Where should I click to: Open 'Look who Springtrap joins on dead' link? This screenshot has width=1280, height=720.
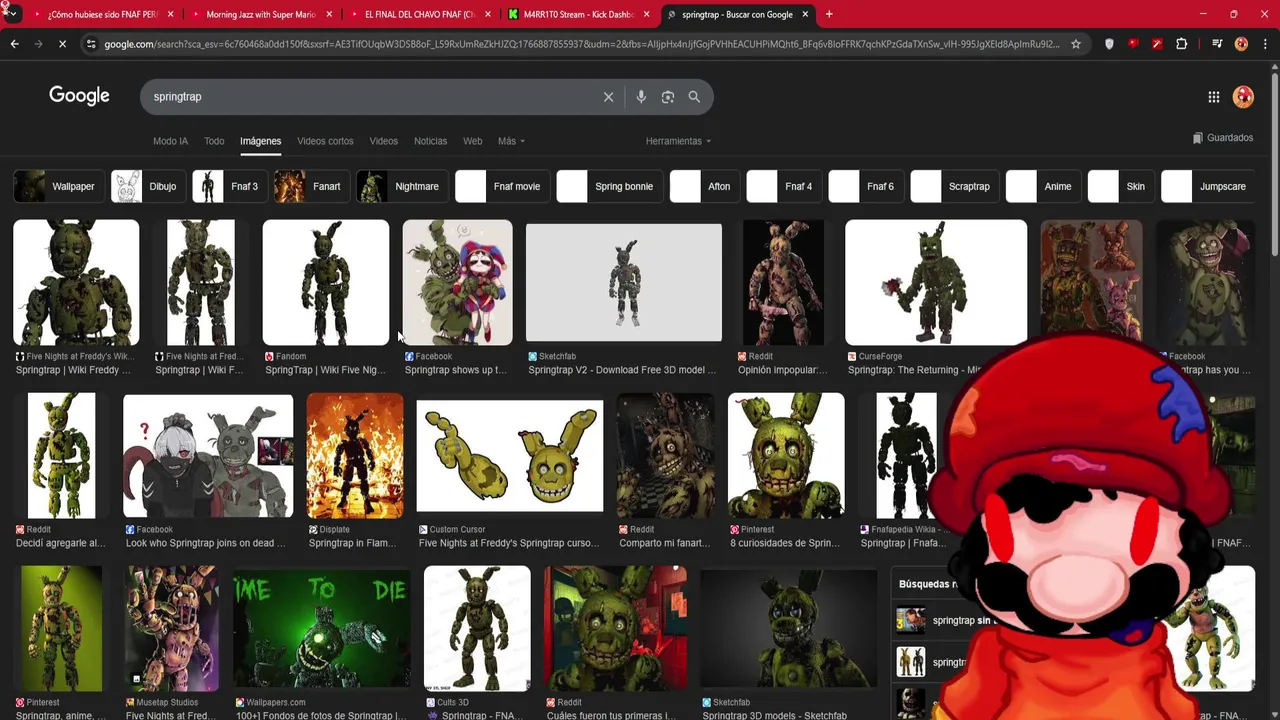point(205,543)
